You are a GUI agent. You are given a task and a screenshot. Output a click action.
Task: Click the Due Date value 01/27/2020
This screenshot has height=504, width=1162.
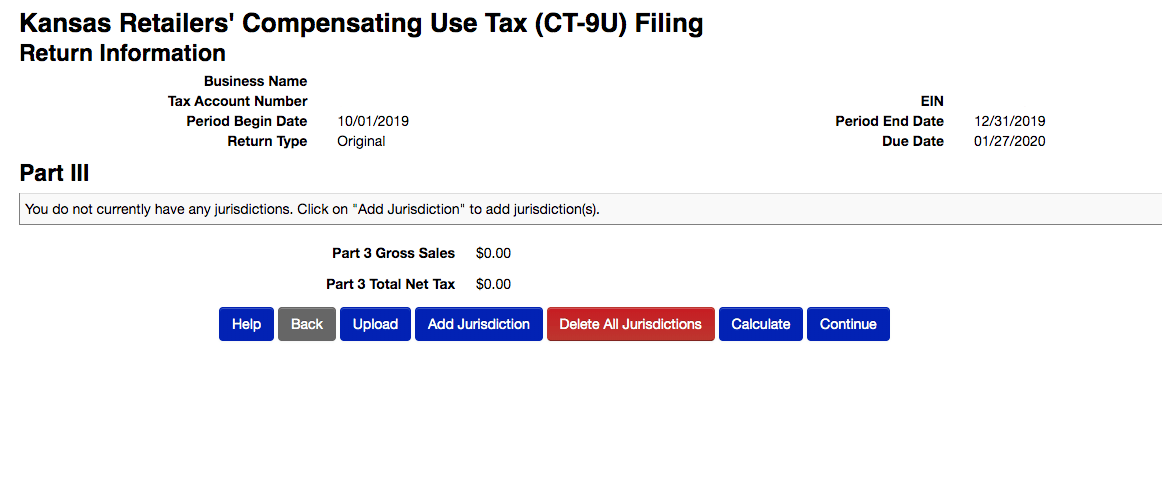(x=1009, y=142)
